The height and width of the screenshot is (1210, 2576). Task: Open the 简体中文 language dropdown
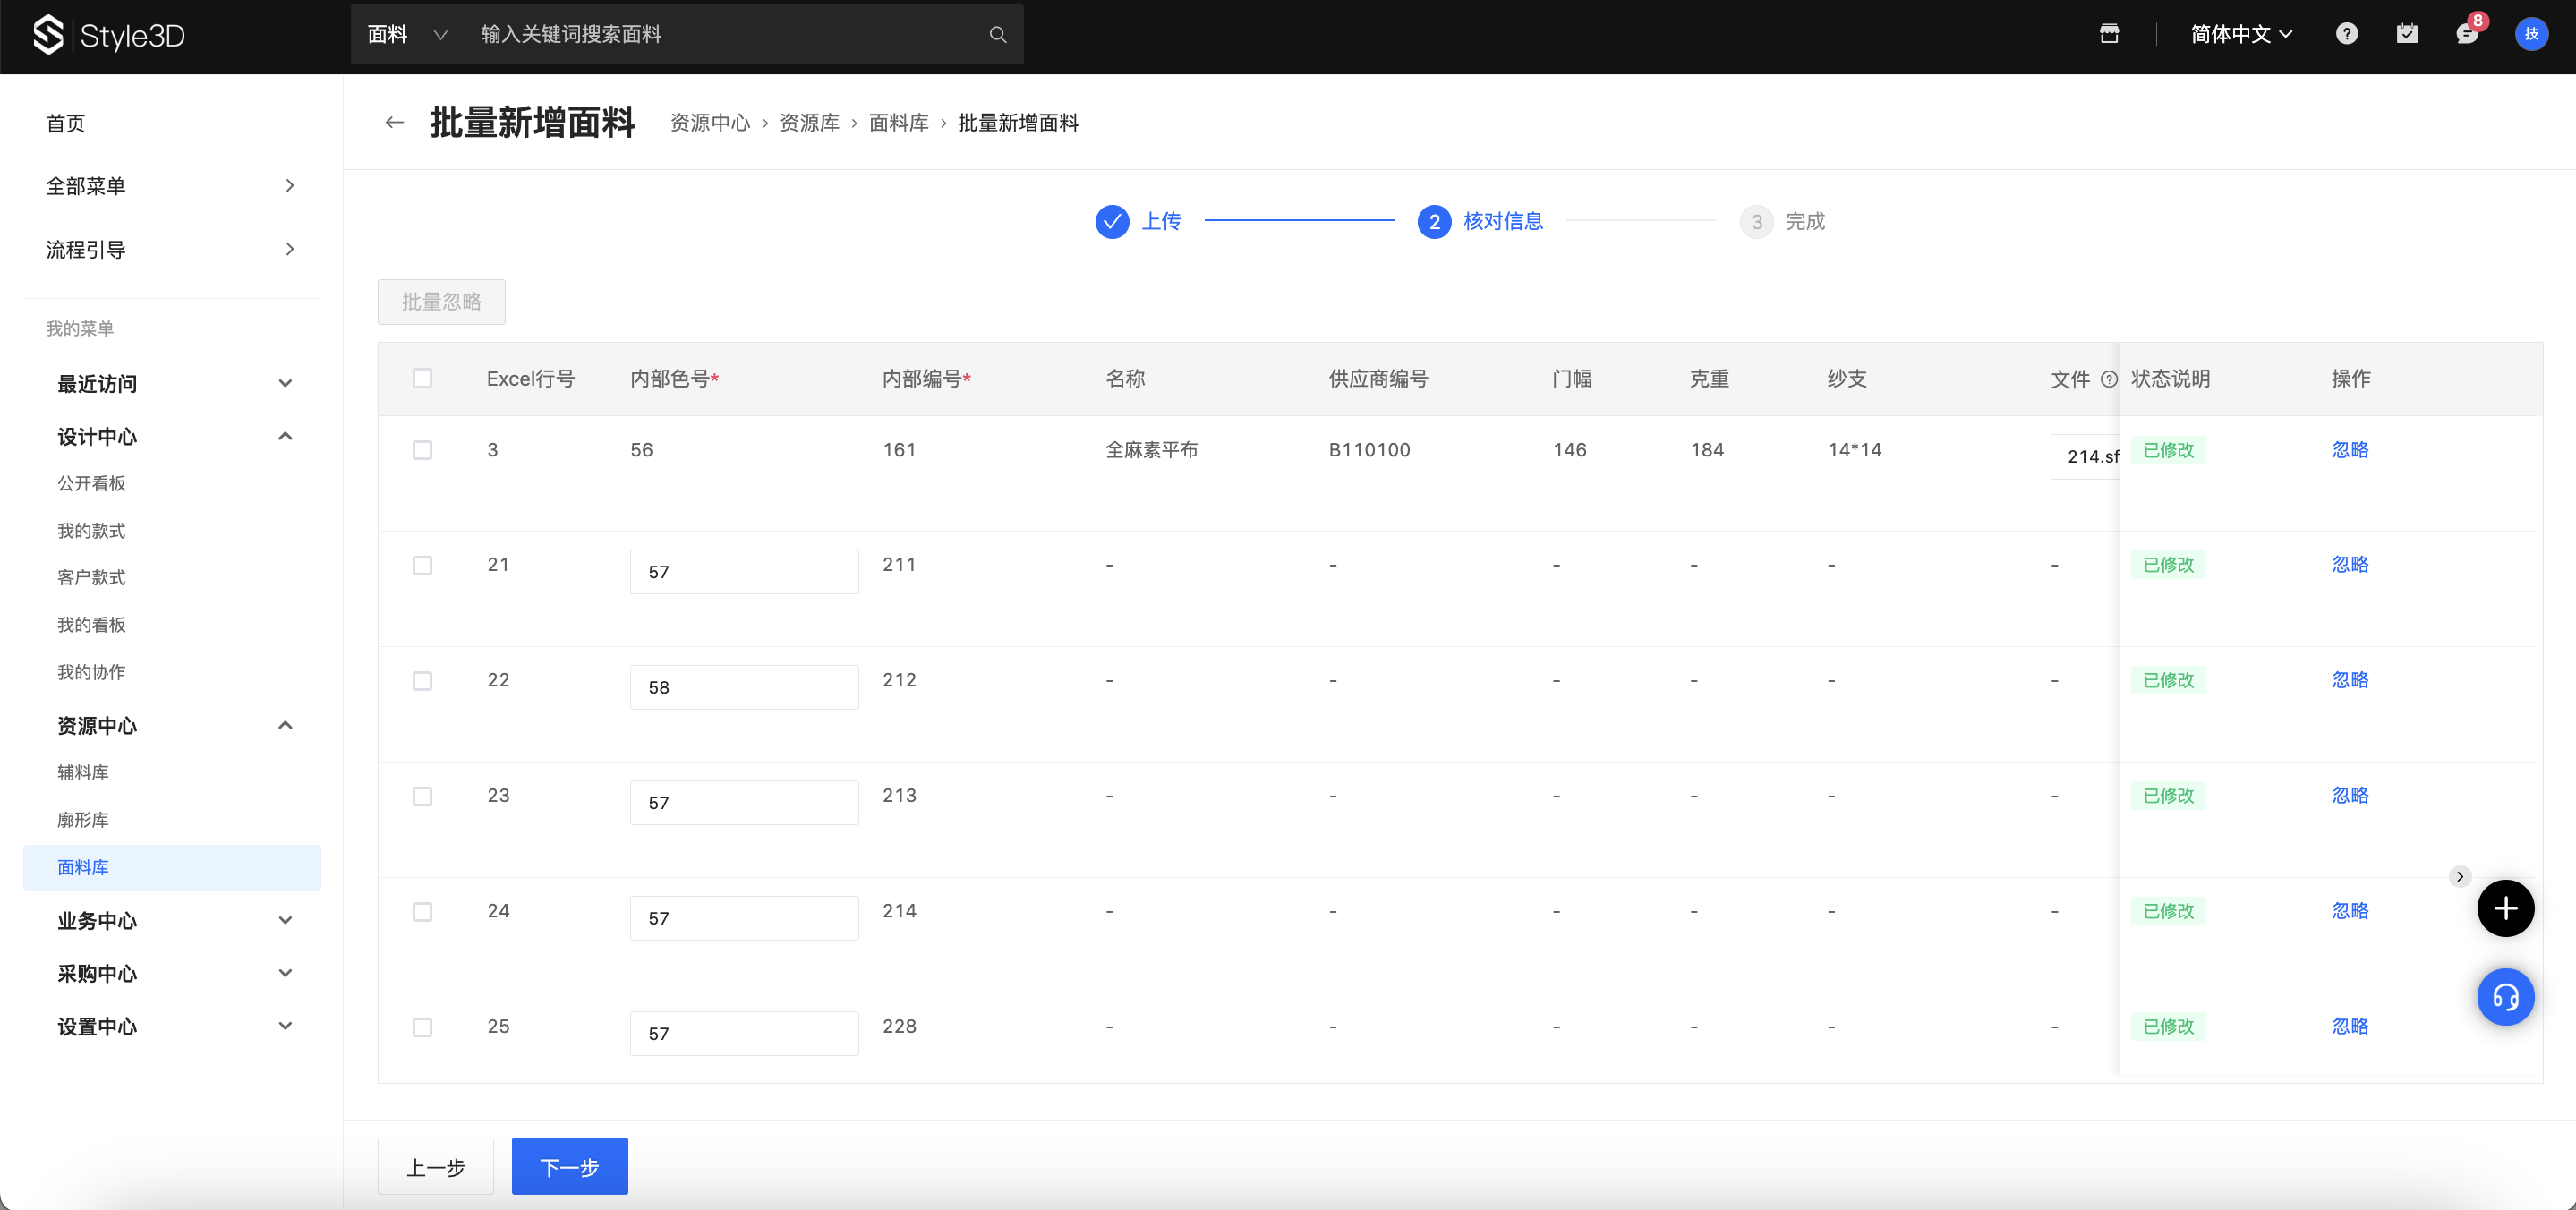[2240, 34]
